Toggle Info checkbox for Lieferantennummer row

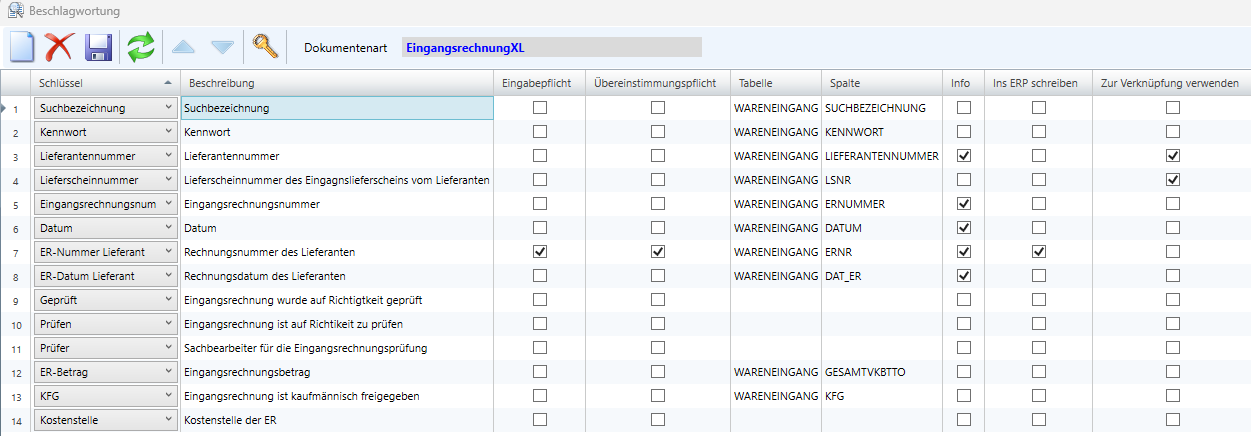tap(964, 156)
